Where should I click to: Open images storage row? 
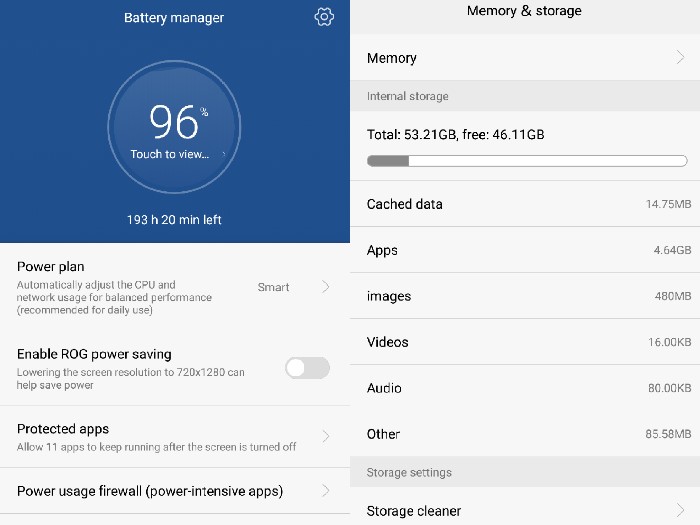525,296
